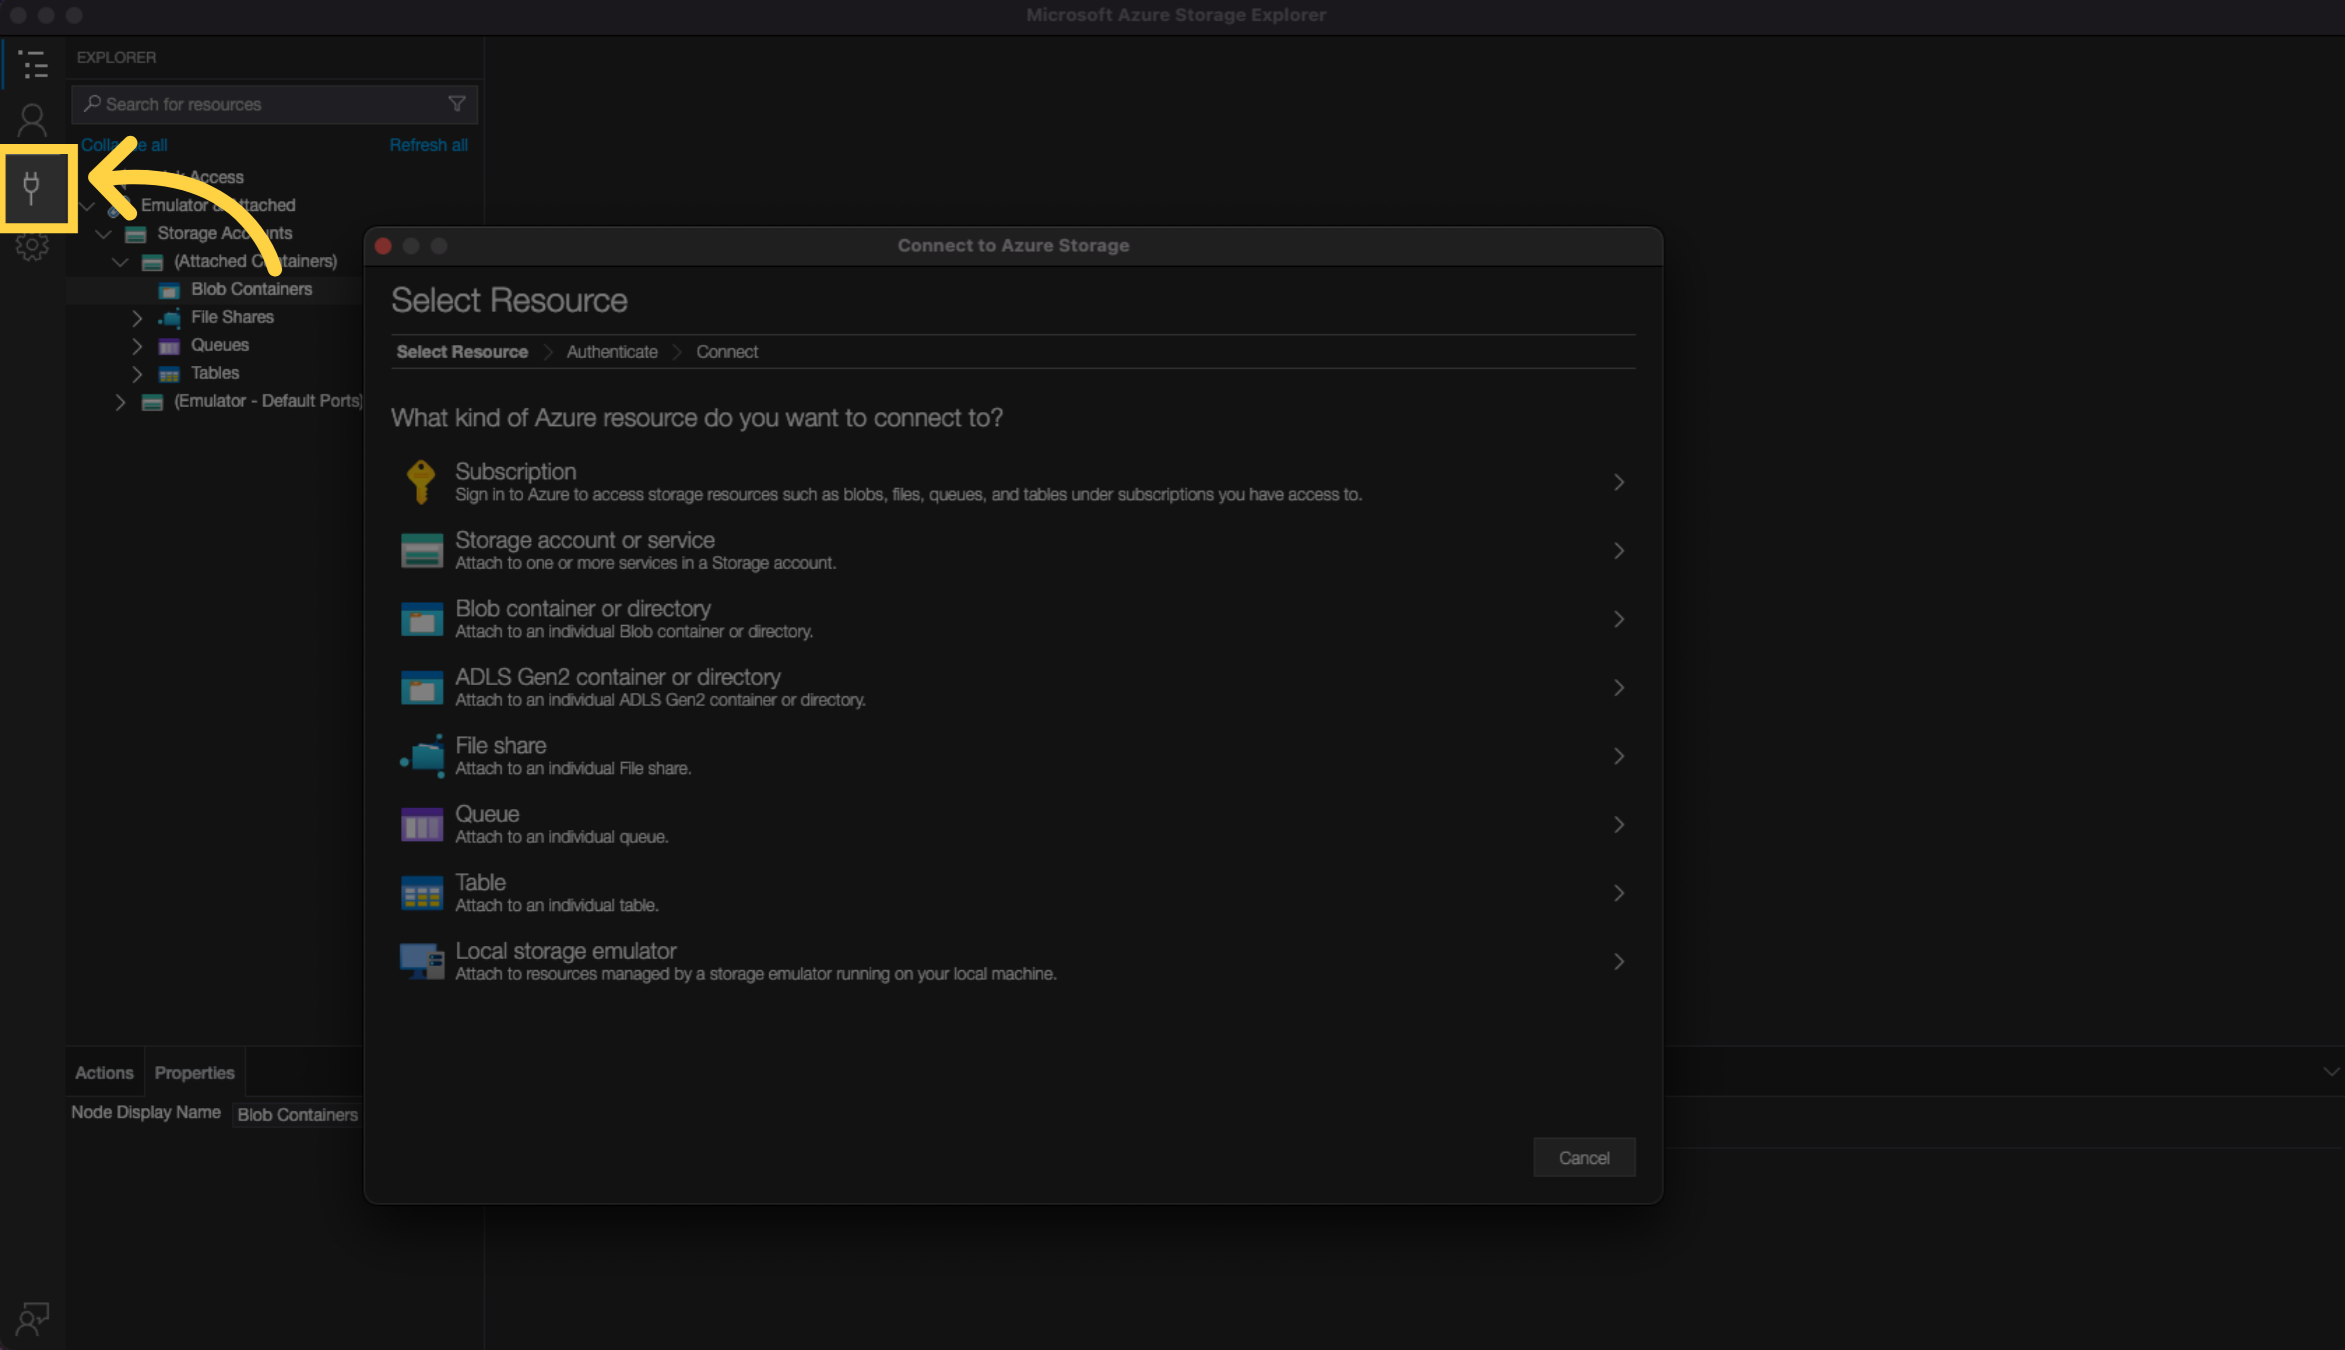Focus the Search for resources field

tap(274, 104)
